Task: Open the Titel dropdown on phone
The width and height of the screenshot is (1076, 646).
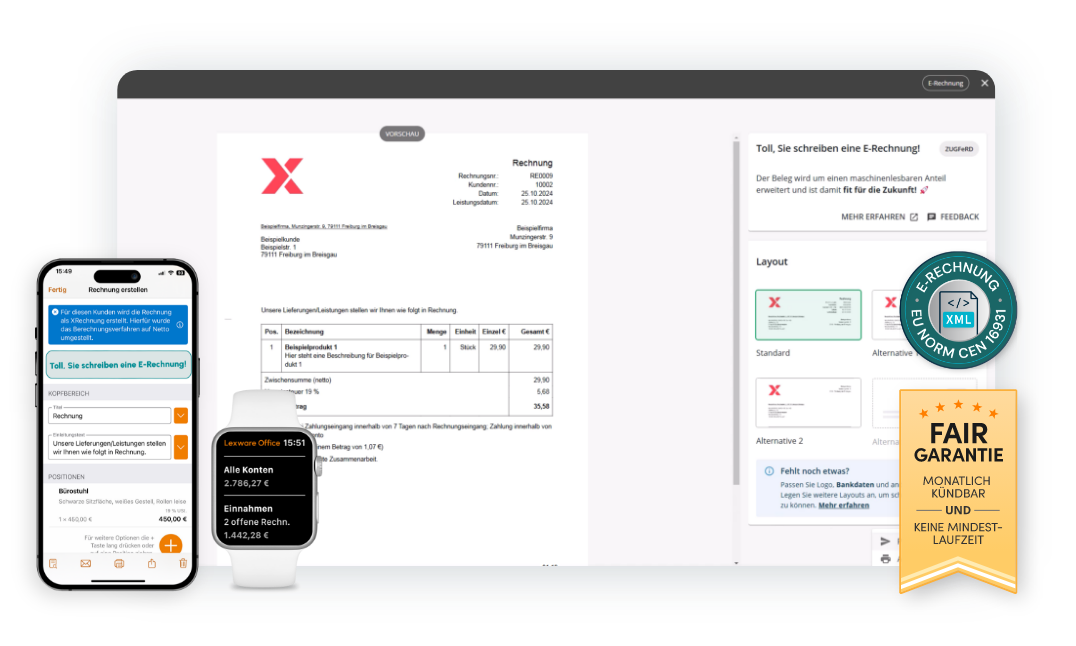Action: 180,416
